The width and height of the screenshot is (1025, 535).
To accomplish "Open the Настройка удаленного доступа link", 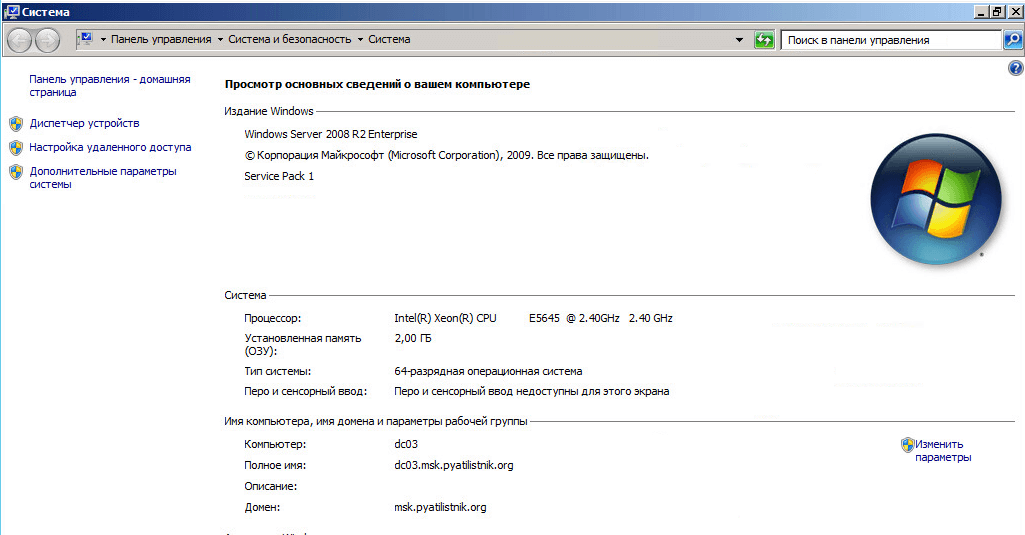I will (110, 147).
